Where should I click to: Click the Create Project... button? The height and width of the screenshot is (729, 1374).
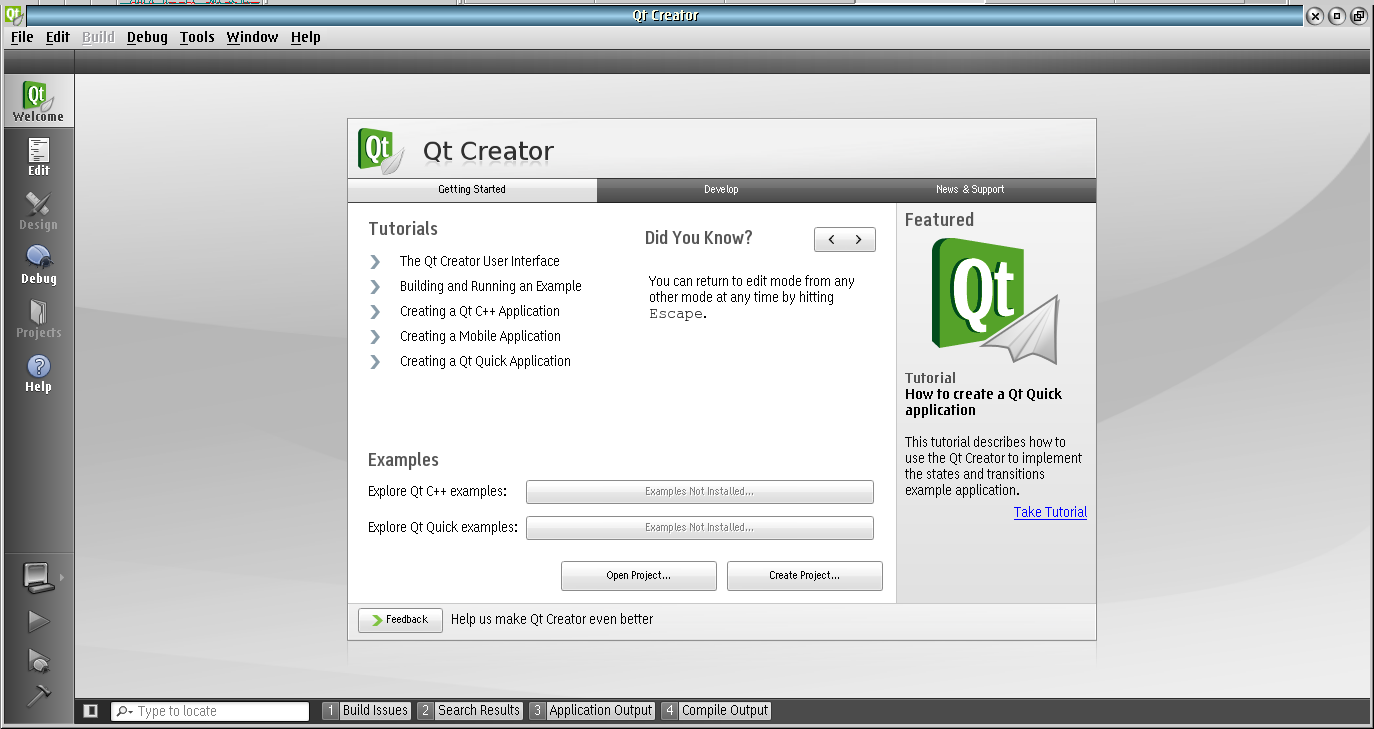804,576
